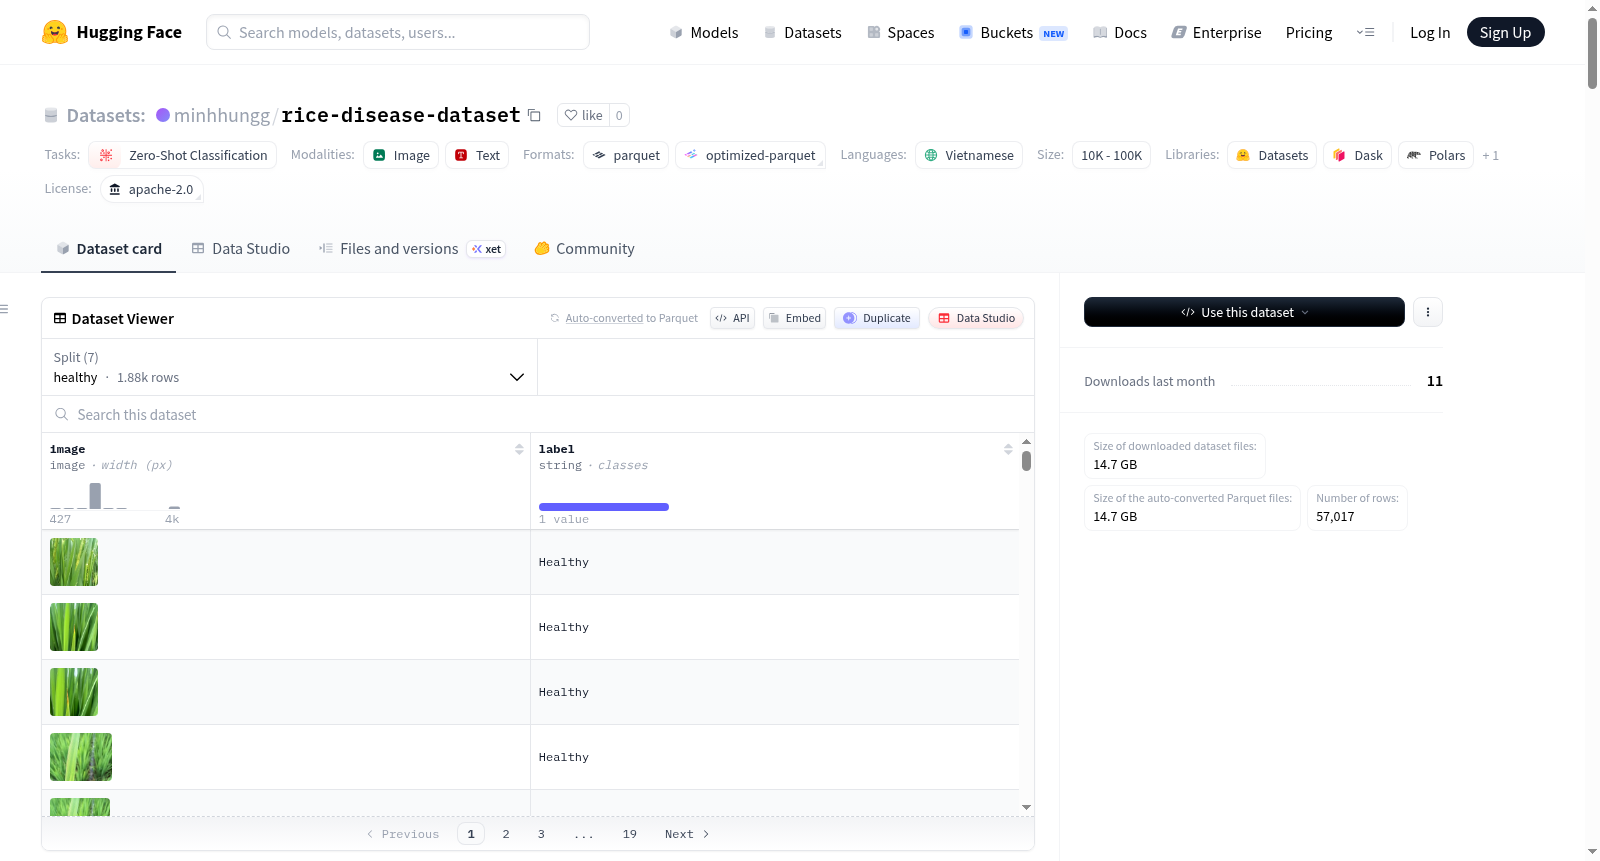1600x861 pixels.
Task: Open the Enterprise nav item
Action: [1216, 32]
